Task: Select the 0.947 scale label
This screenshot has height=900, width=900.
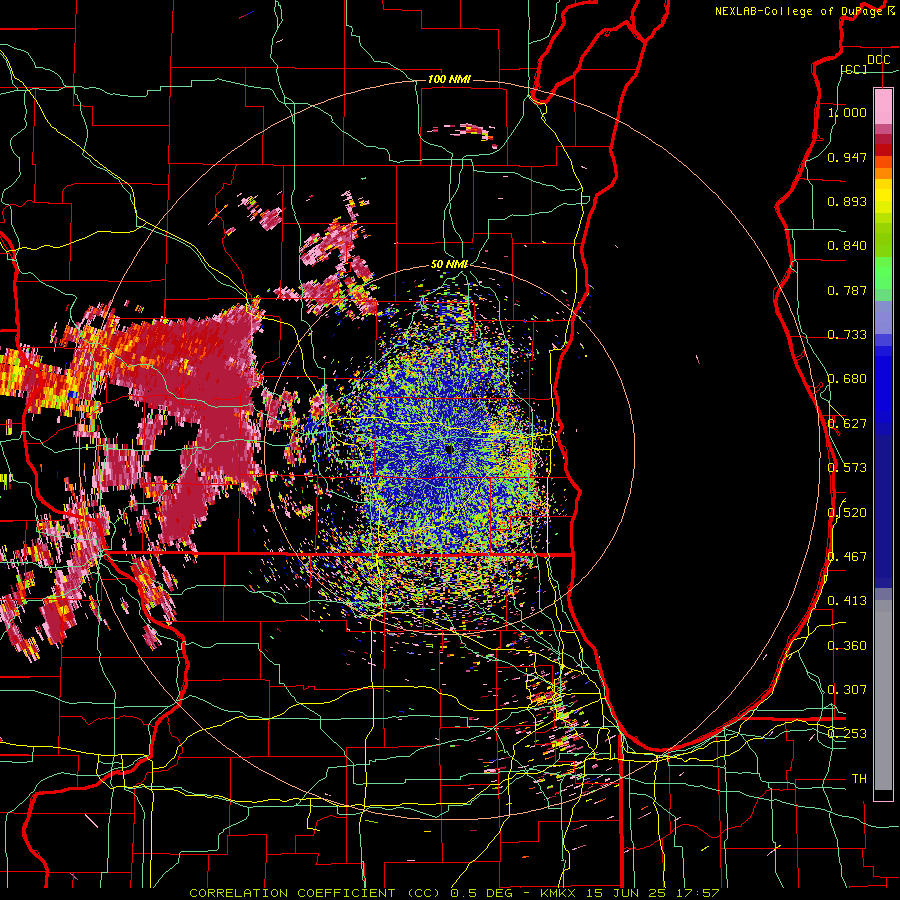Action: click(x=847, y=157)
